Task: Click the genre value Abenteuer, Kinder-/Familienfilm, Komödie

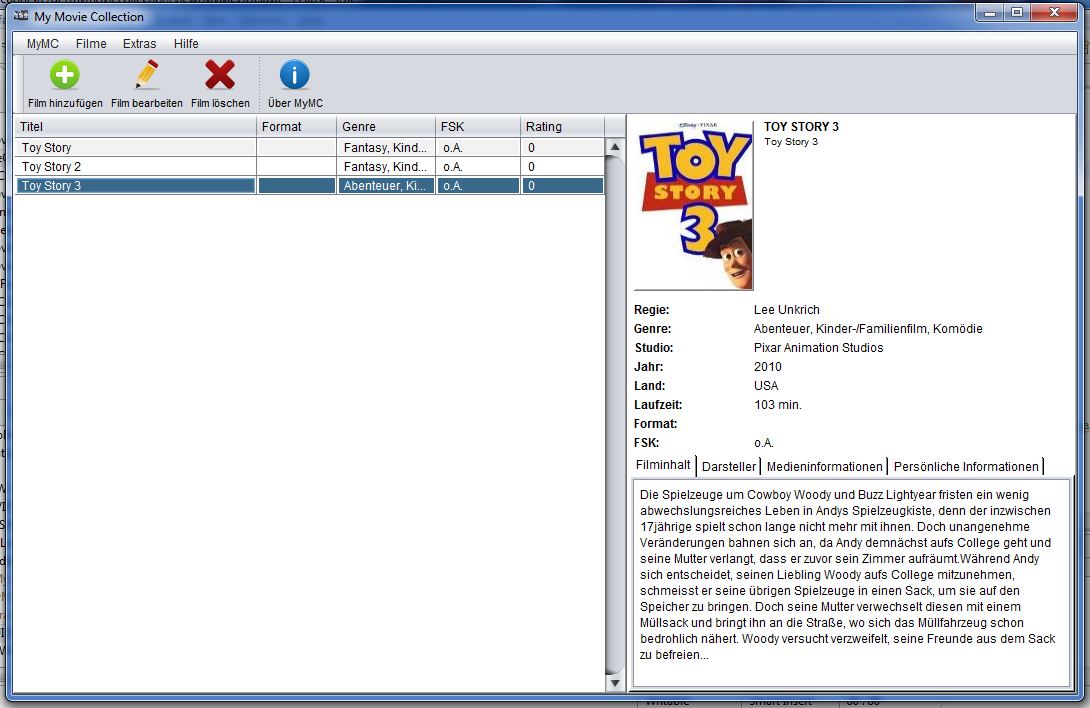Action: tap(868, 329)
